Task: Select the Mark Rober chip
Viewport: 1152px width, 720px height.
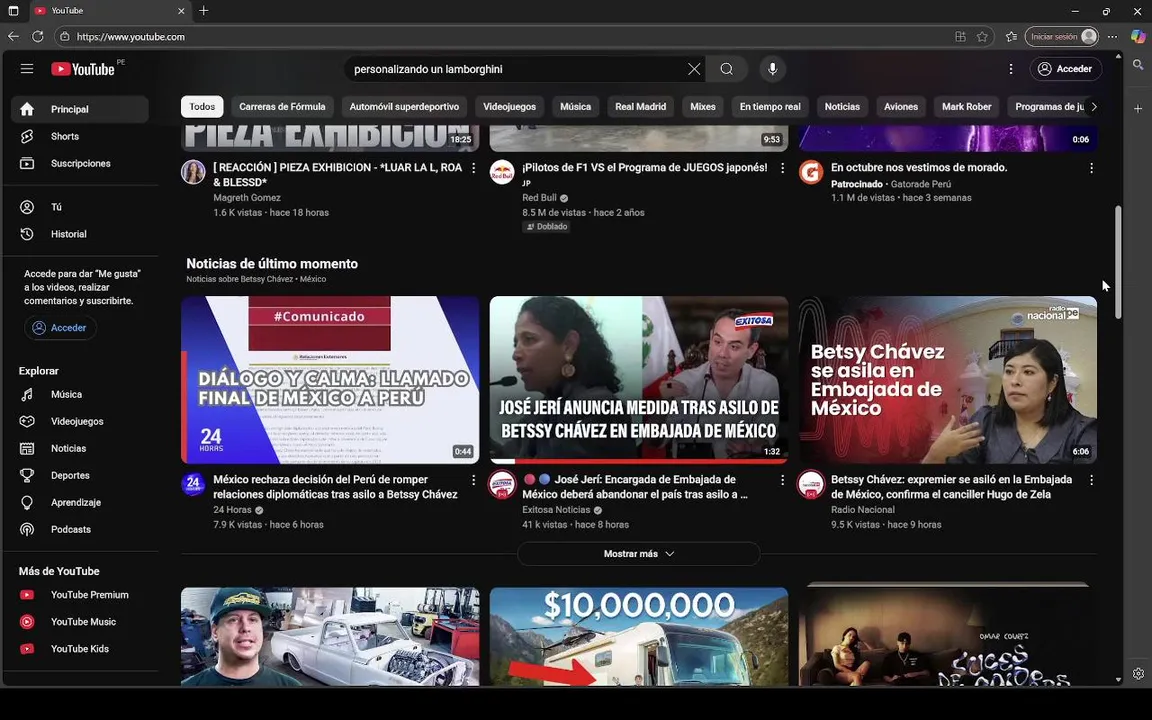Action: point(966,107)
